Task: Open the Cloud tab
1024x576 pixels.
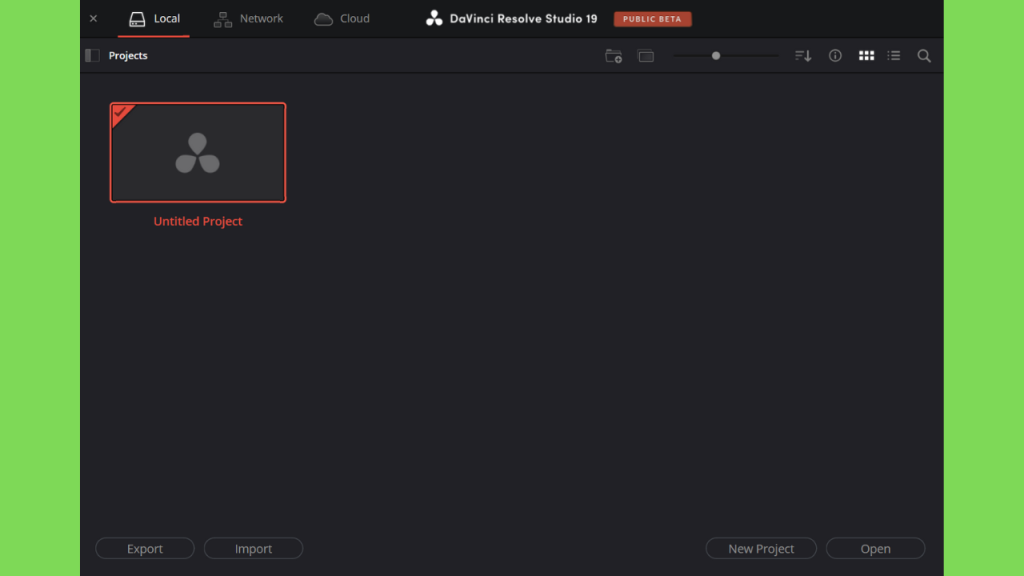Action: click(x=342, y=19)
